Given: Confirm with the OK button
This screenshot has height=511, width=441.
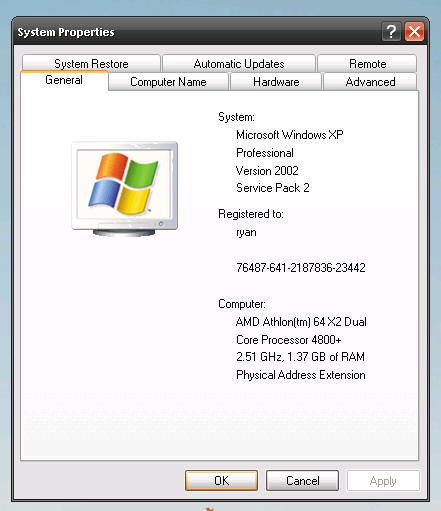Looking at the screenshot, I should click(221, 480).
